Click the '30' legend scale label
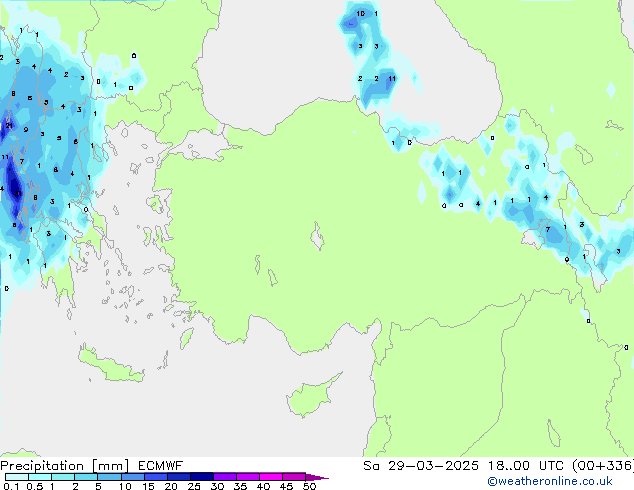 coord(217,486)
